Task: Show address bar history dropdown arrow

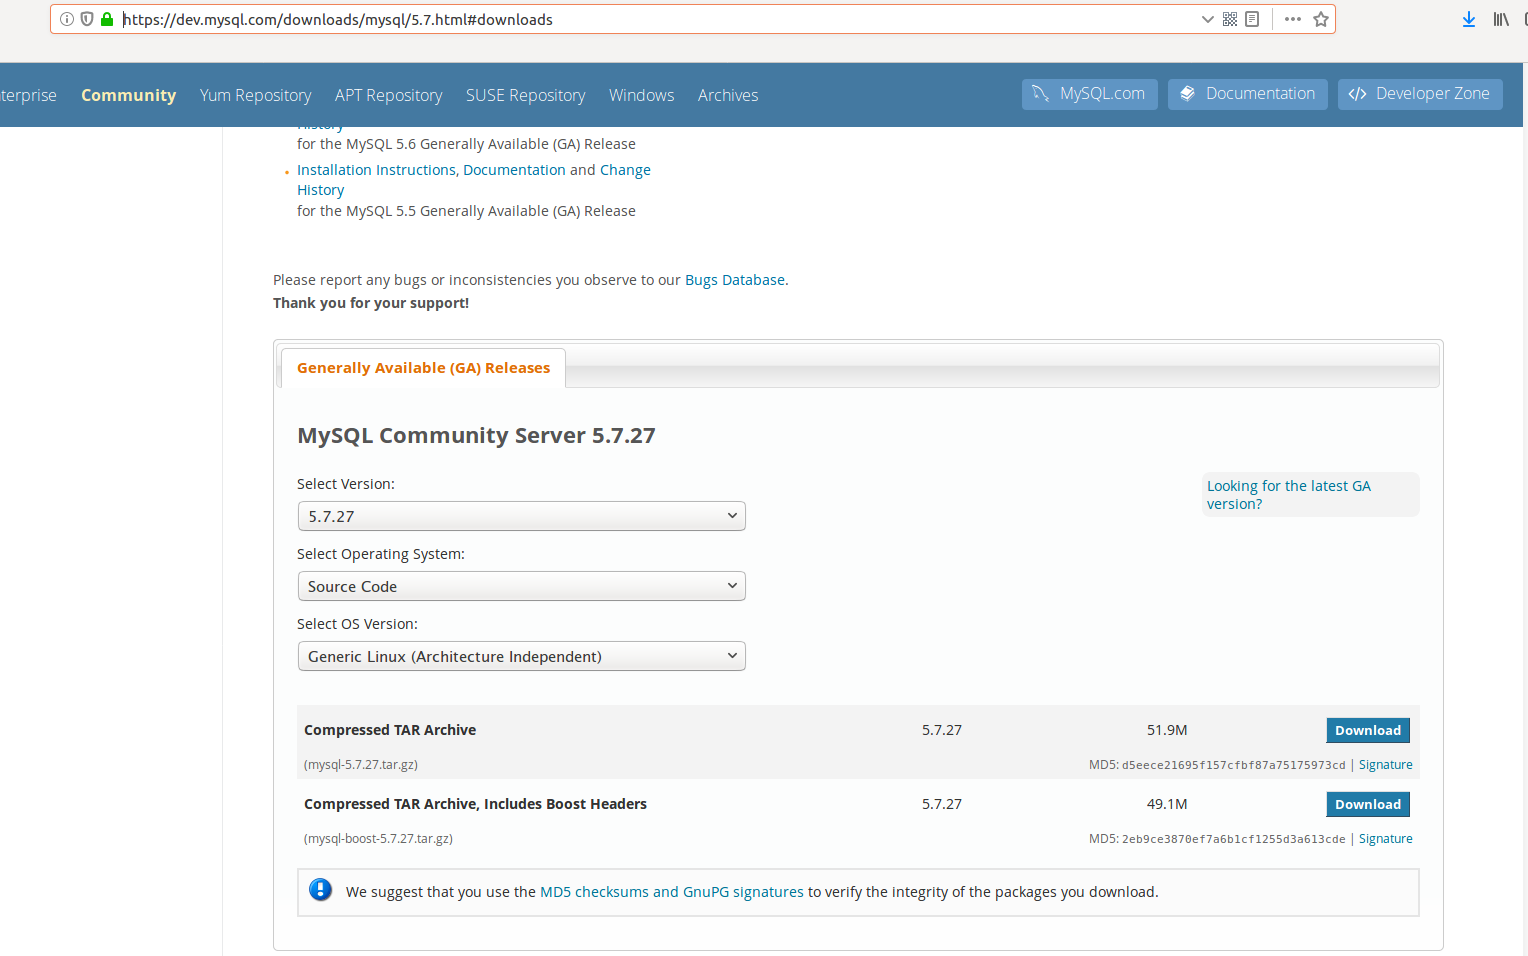Action: pos(1207,19)
